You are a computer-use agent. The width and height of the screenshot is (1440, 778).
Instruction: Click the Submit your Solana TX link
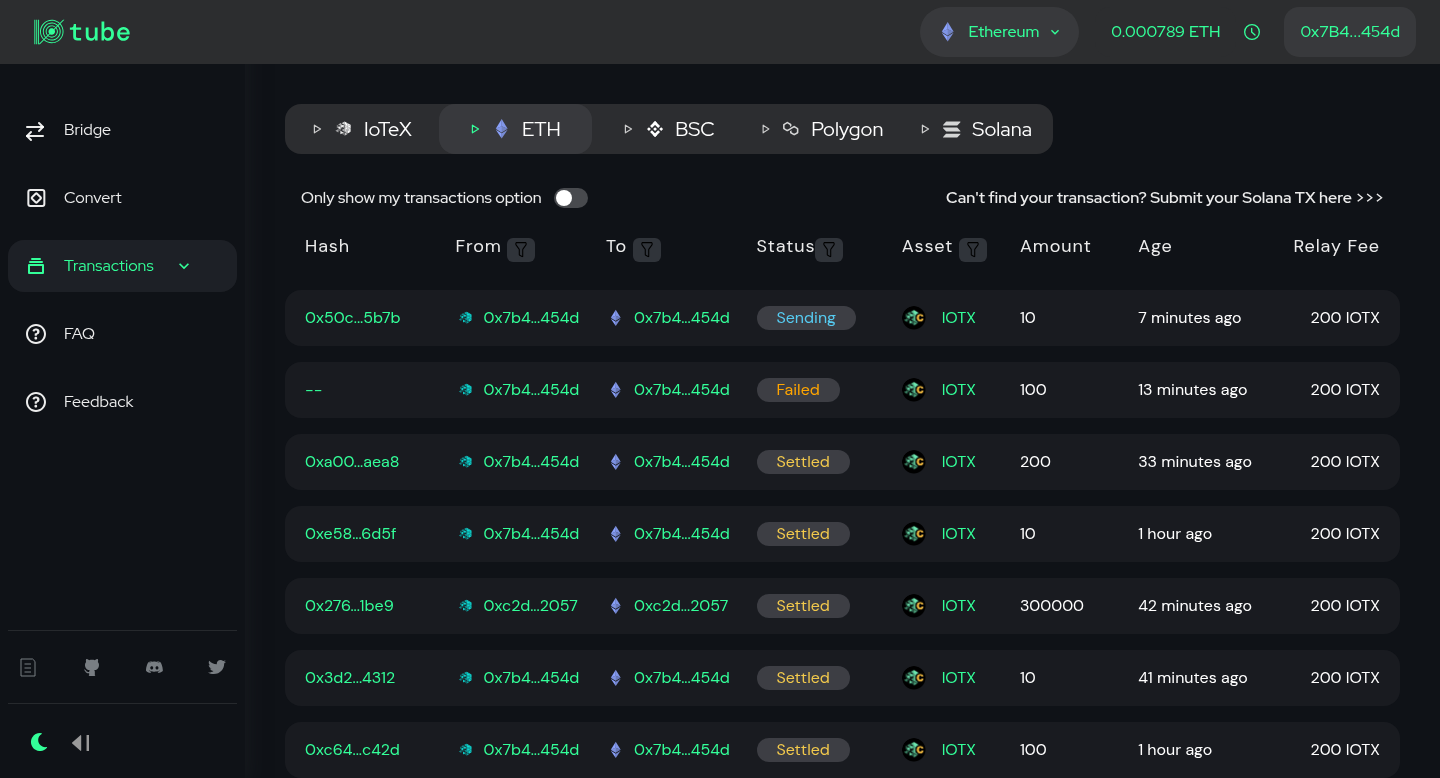tap(1164, 198)
